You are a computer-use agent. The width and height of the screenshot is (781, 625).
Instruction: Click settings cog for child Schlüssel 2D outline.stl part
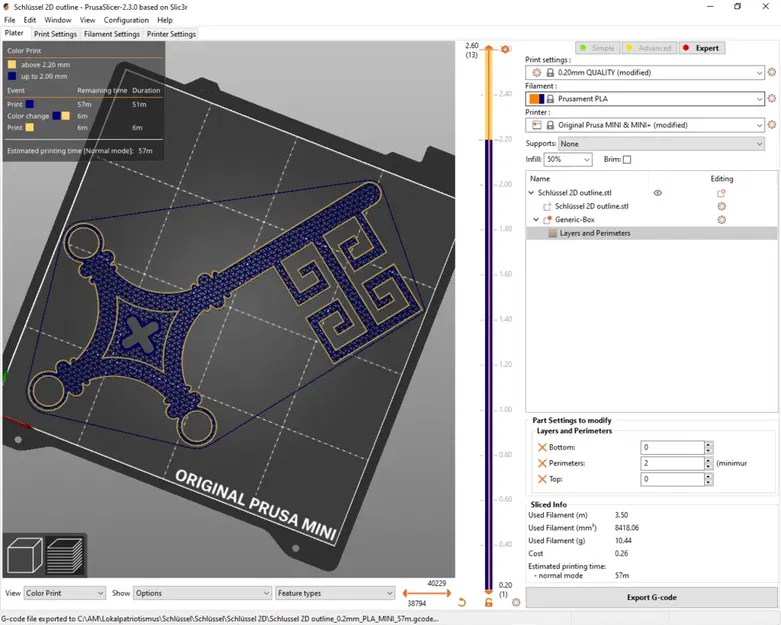coord(721,206)
